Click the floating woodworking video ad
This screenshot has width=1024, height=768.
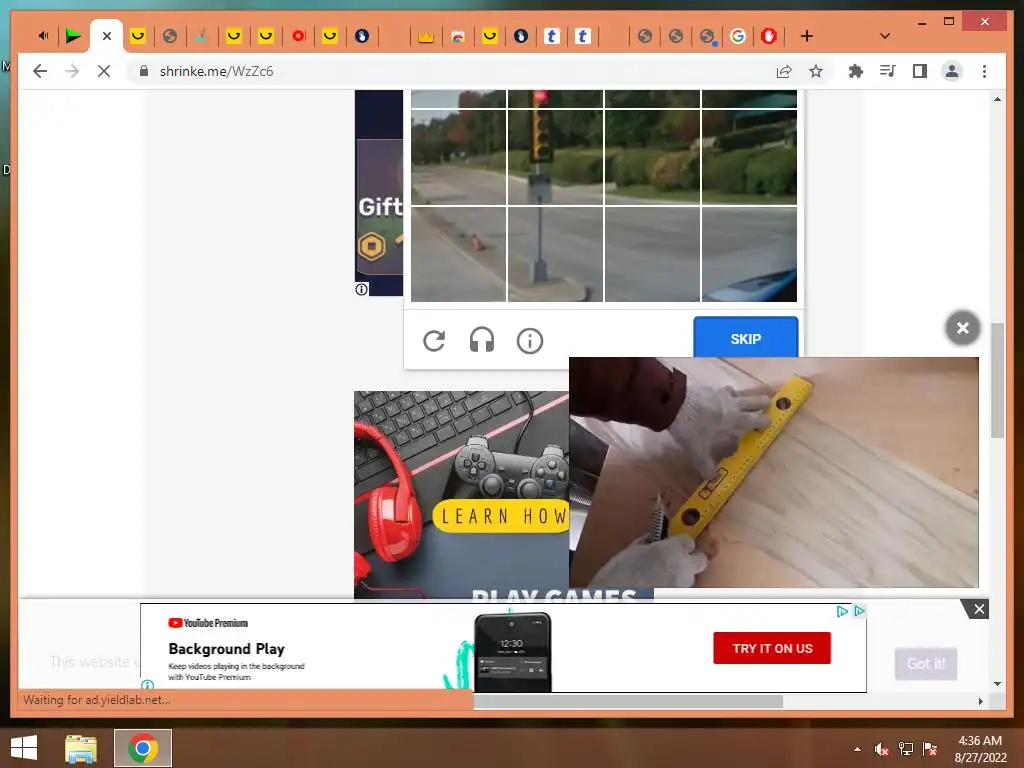point(774,472)
